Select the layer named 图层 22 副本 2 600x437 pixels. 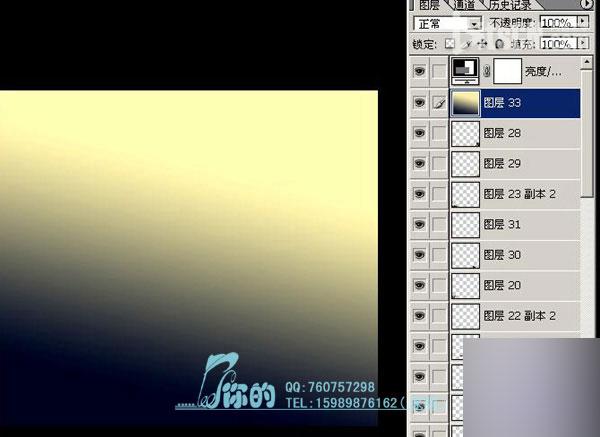pos(520,316)
